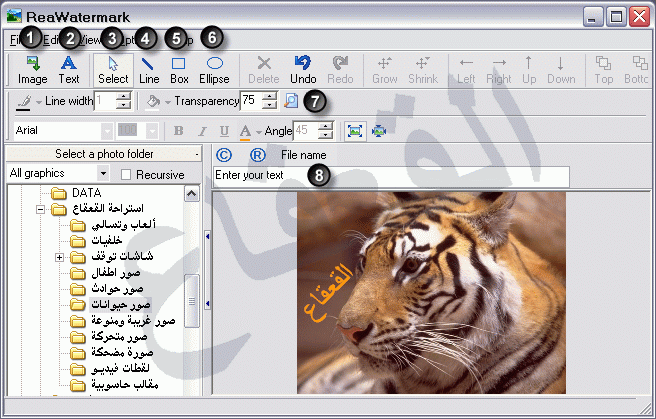The image size is (656, 419).
Task: Expand the شاشات توقف folder
Action: [59, 257]
